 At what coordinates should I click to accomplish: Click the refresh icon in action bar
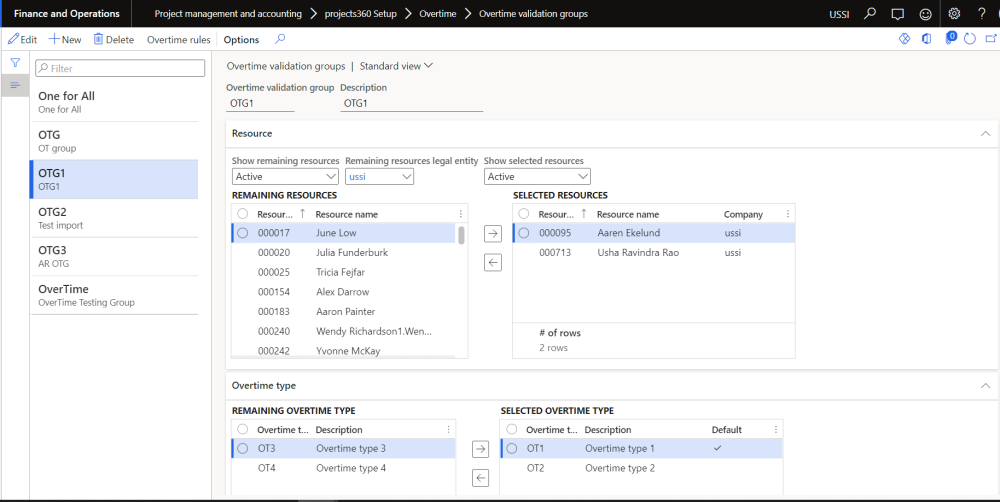pyautogui.click(x=969, y=39)
